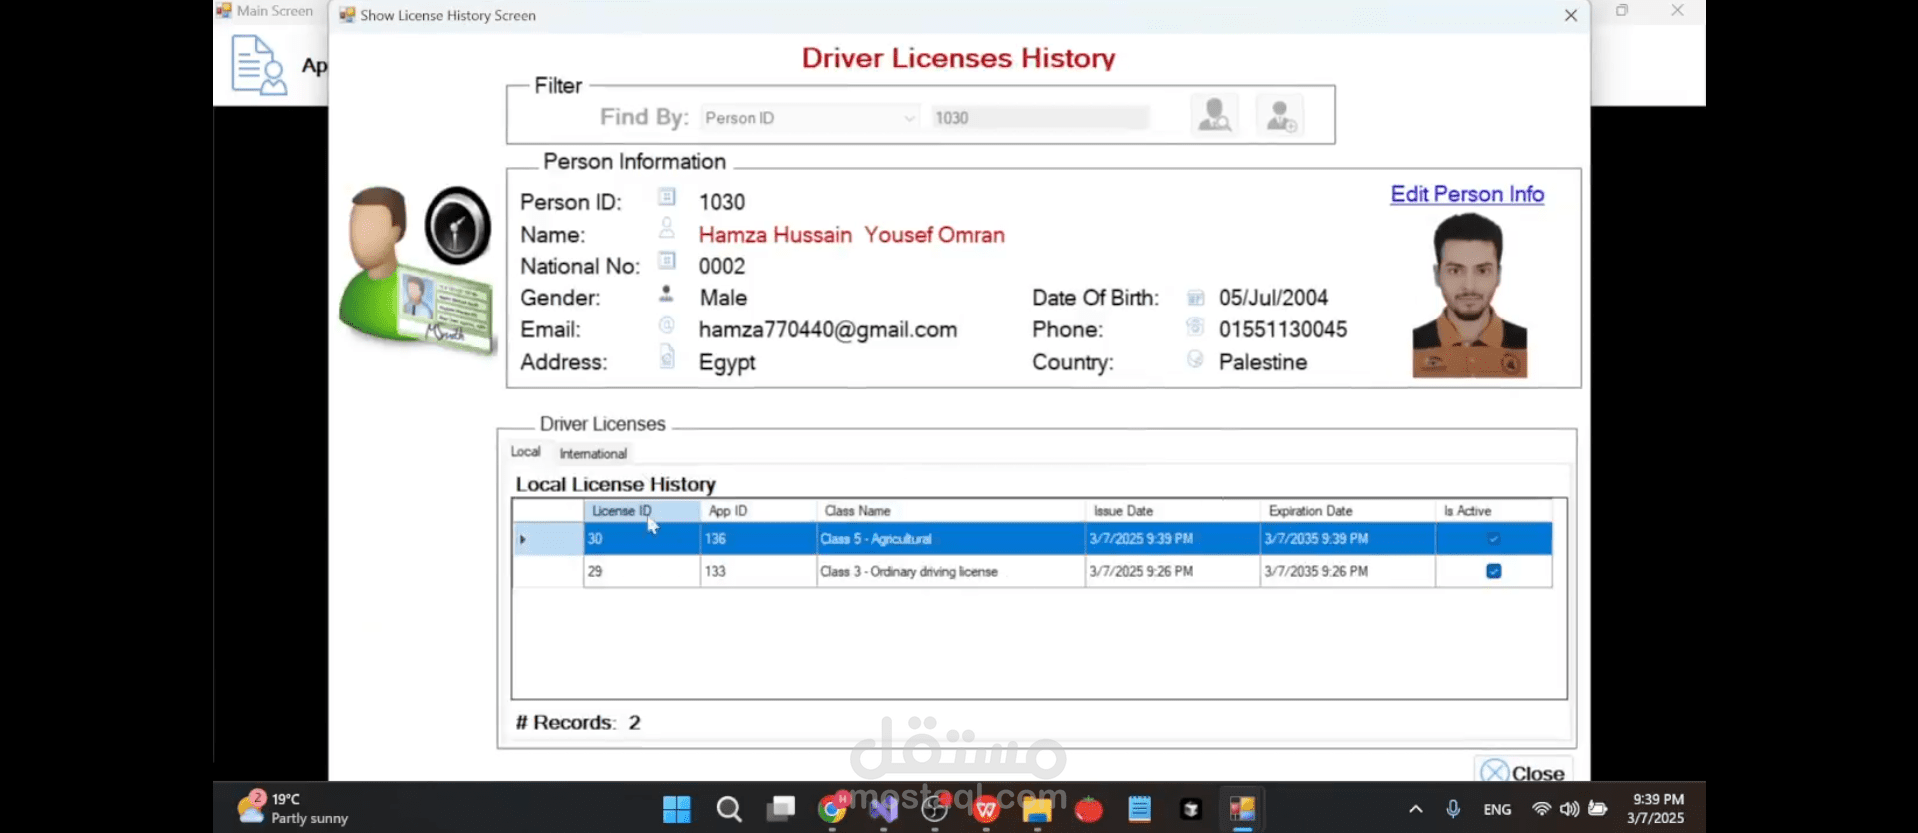Viewport: 1918px width, 833px height.
Task: Open the volume tray icon
Action: click(1569, 809)
